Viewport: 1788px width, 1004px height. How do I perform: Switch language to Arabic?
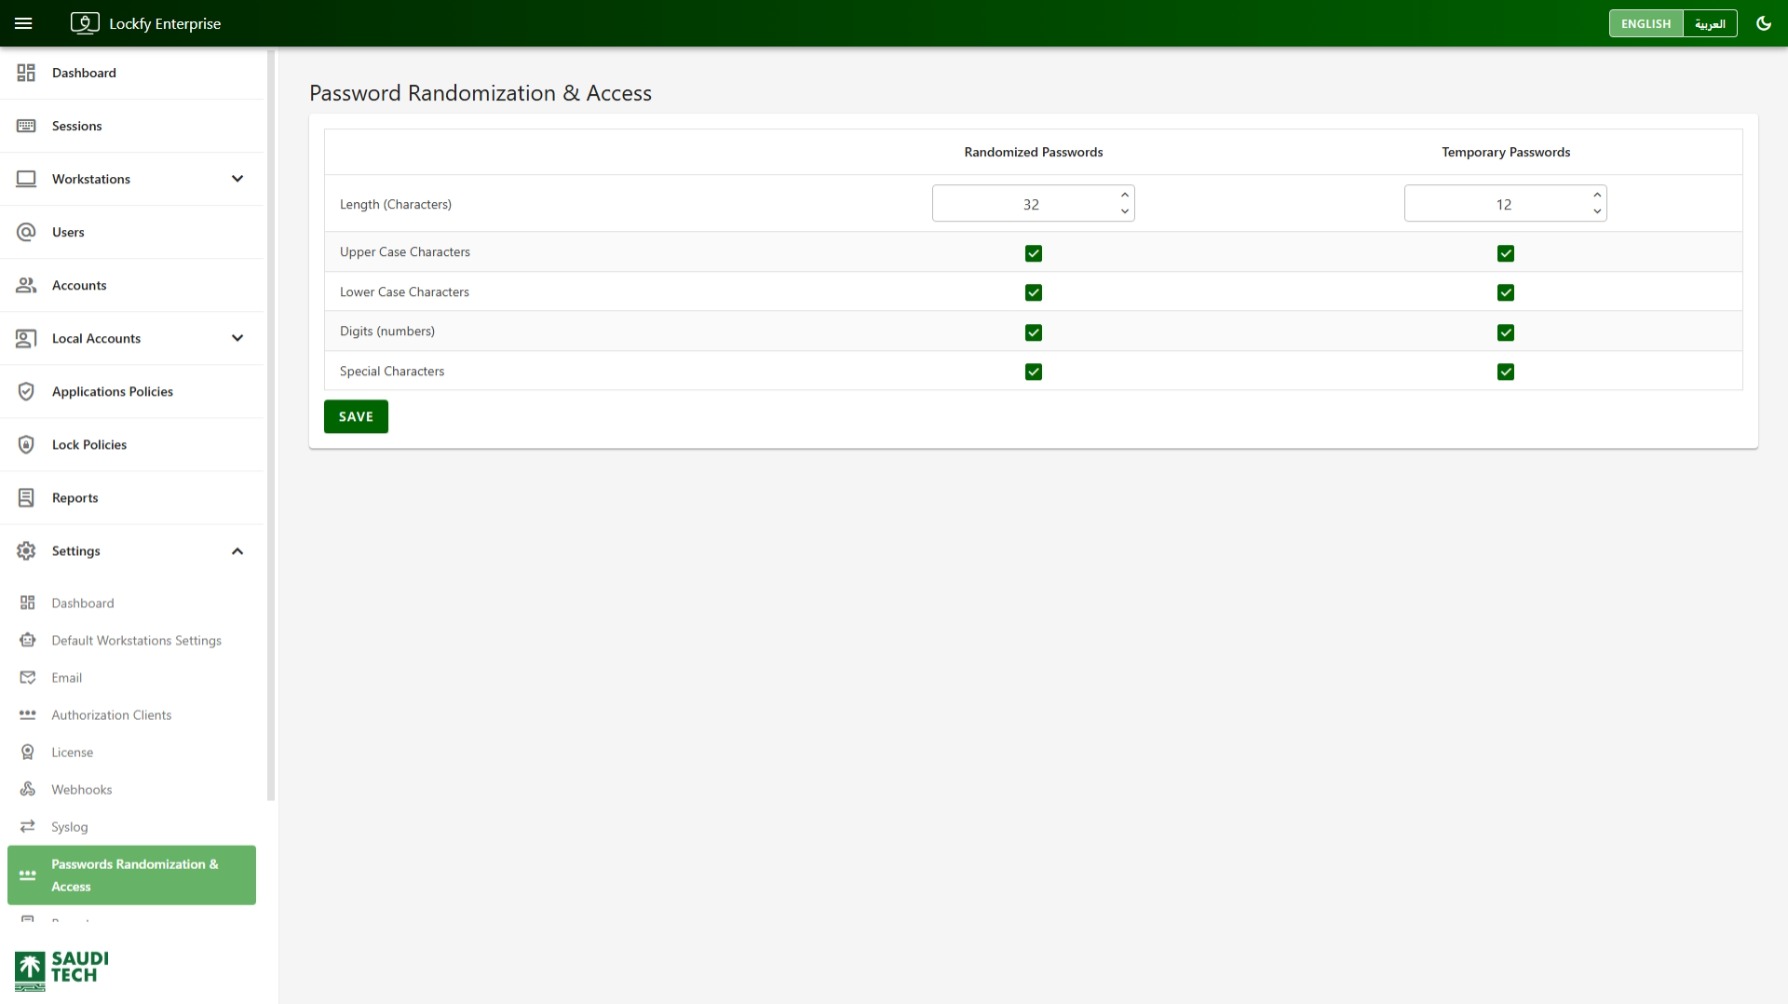click(x=1710, y=23)
